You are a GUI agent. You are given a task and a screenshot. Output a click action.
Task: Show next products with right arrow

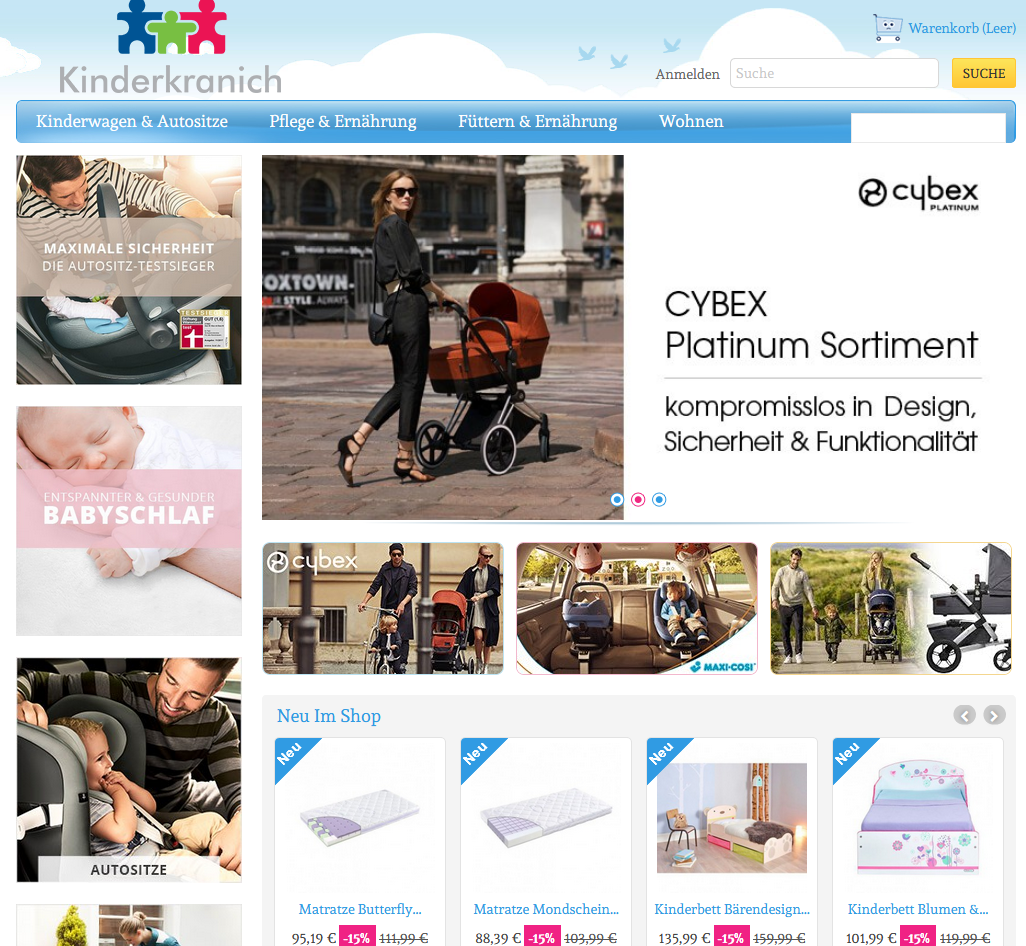994,715
